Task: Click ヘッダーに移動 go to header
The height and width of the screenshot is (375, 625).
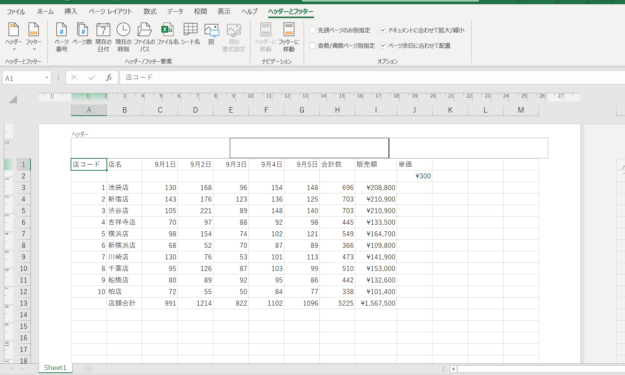Action: pyautogui.click(x=265, y=37)
